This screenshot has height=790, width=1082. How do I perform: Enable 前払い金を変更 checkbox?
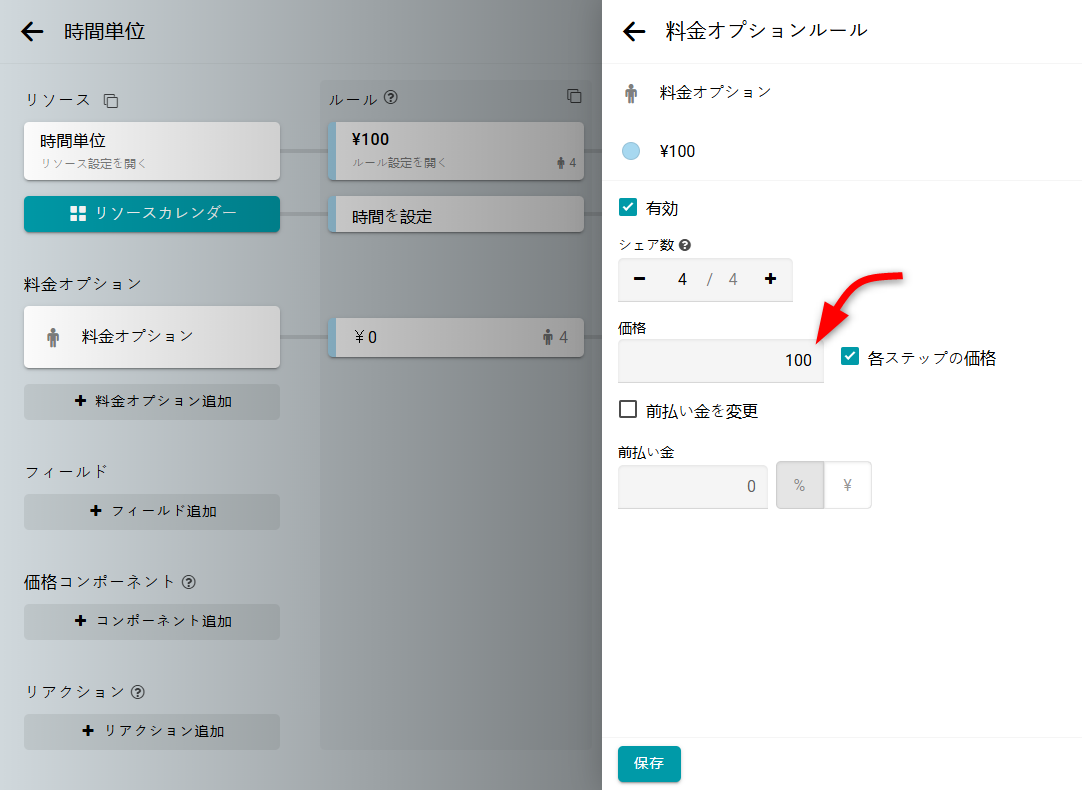628,409
